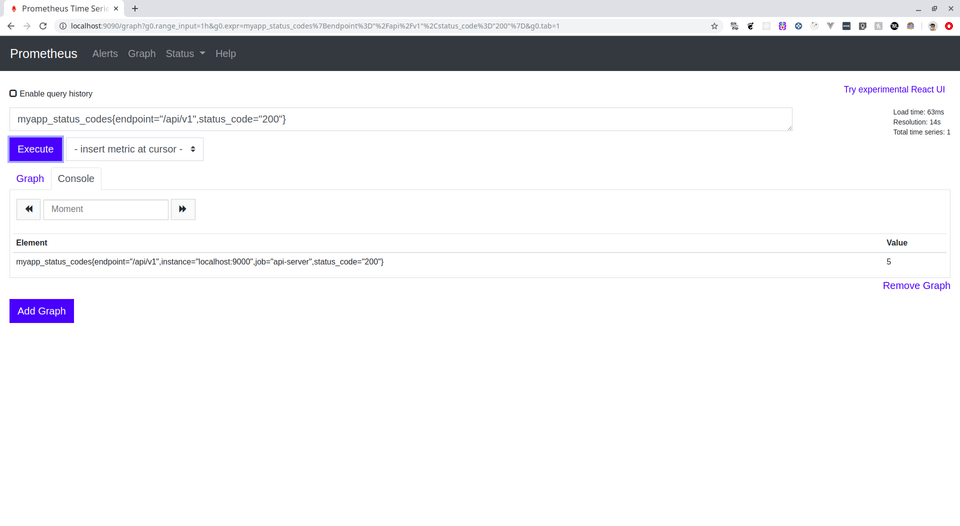Image resolution: width=960 pixels, height=526 pixels.
Task: Open Help in the navigation bar
Action: click(225, 53)
